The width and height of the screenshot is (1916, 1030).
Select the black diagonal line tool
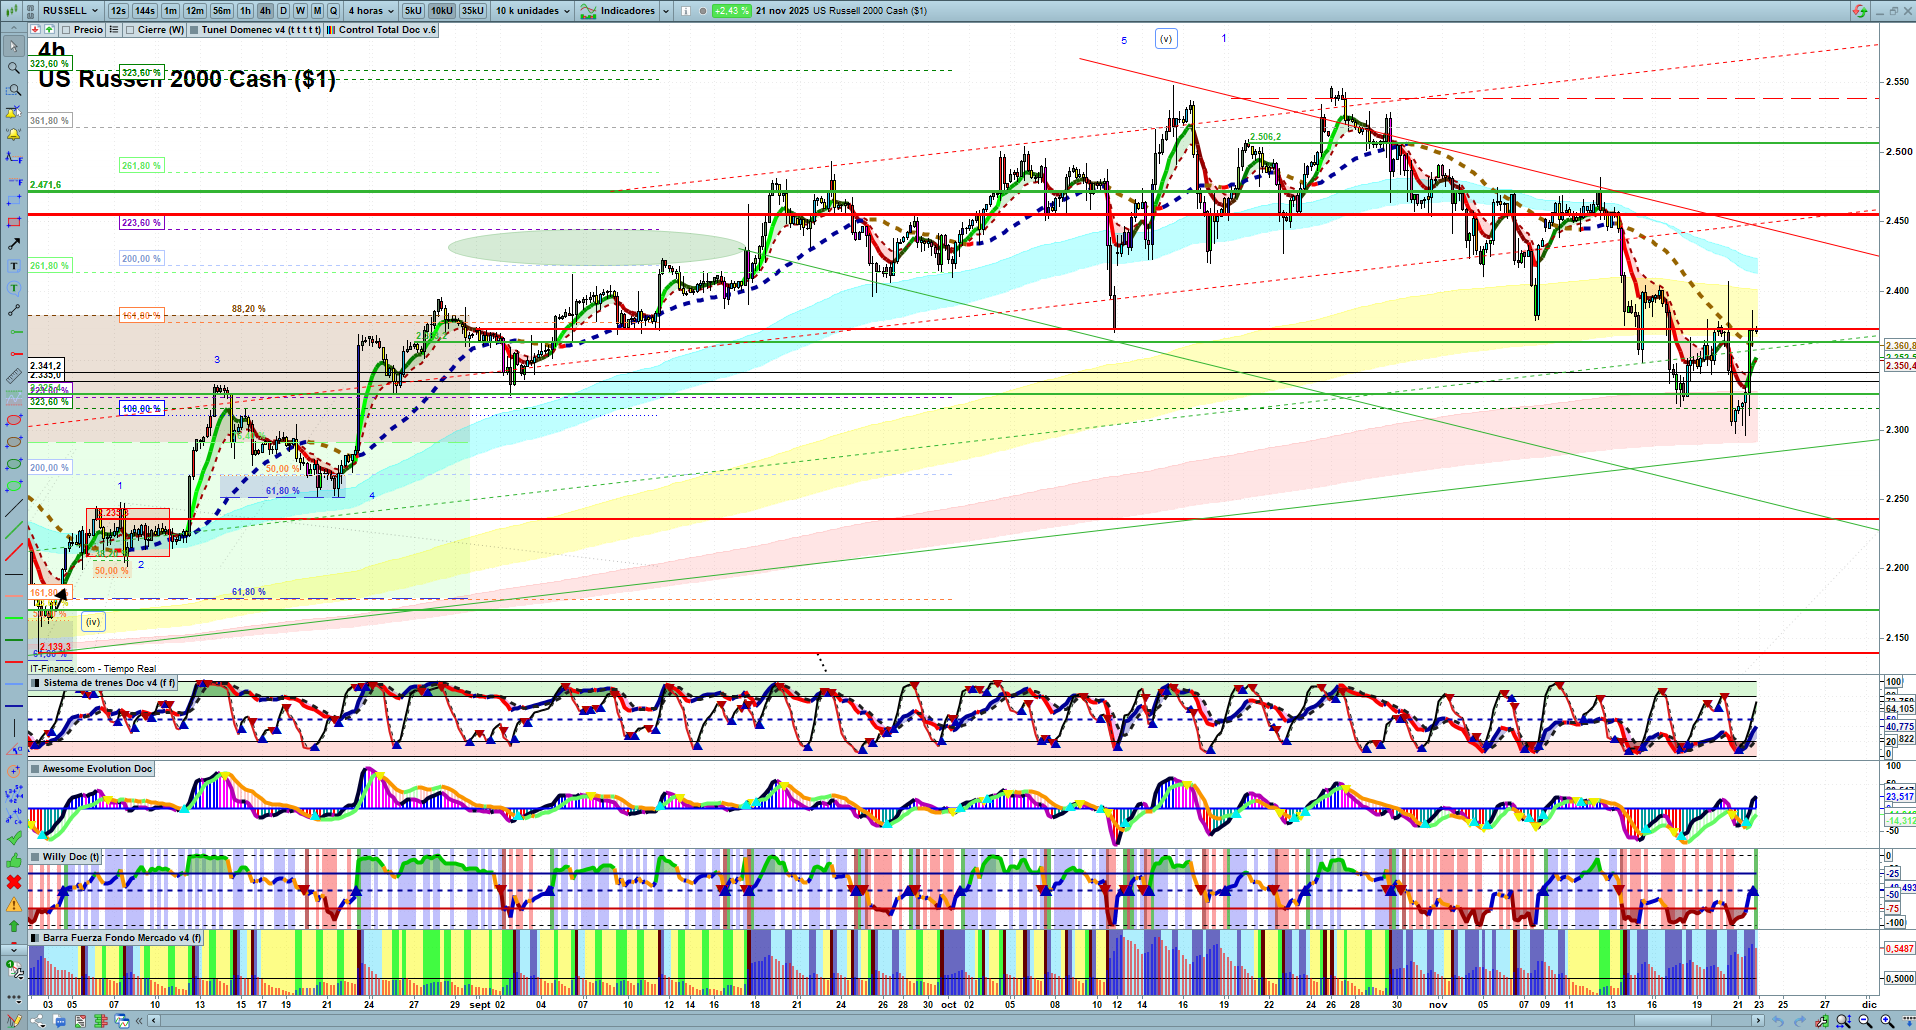pos(14,508)
